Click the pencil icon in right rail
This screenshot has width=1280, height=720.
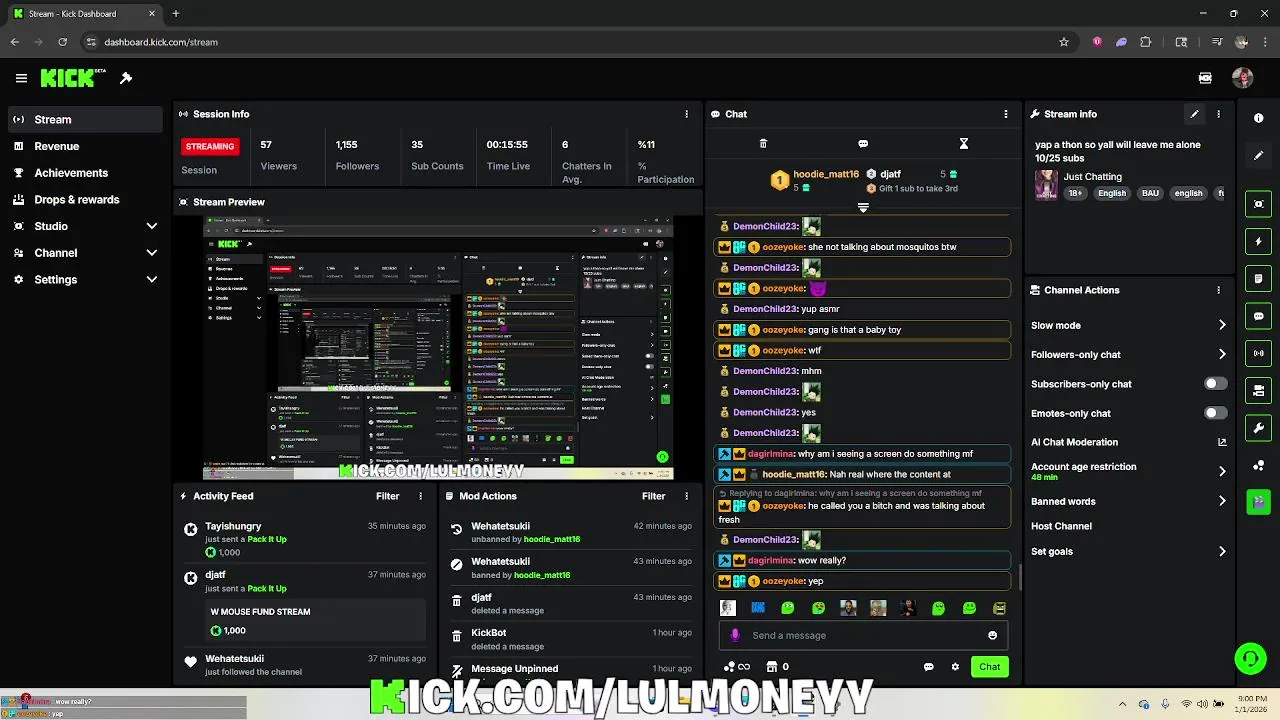pos(1258,156)
